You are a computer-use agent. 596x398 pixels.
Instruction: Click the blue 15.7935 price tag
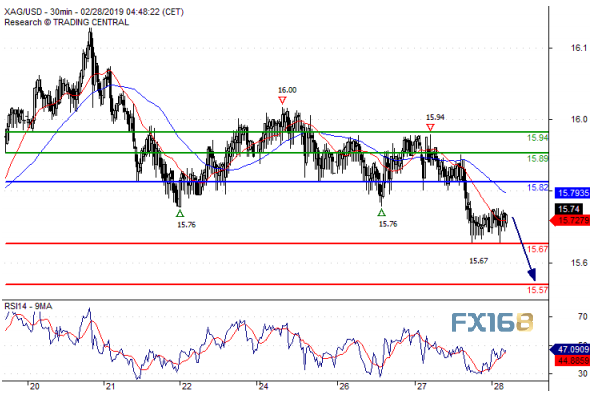[x=573, y=193]
